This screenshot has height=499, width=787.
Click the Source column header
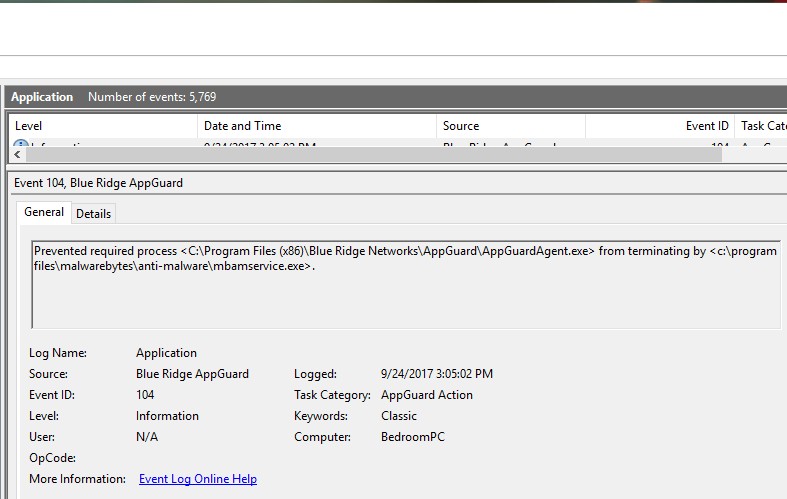point(511,126)
